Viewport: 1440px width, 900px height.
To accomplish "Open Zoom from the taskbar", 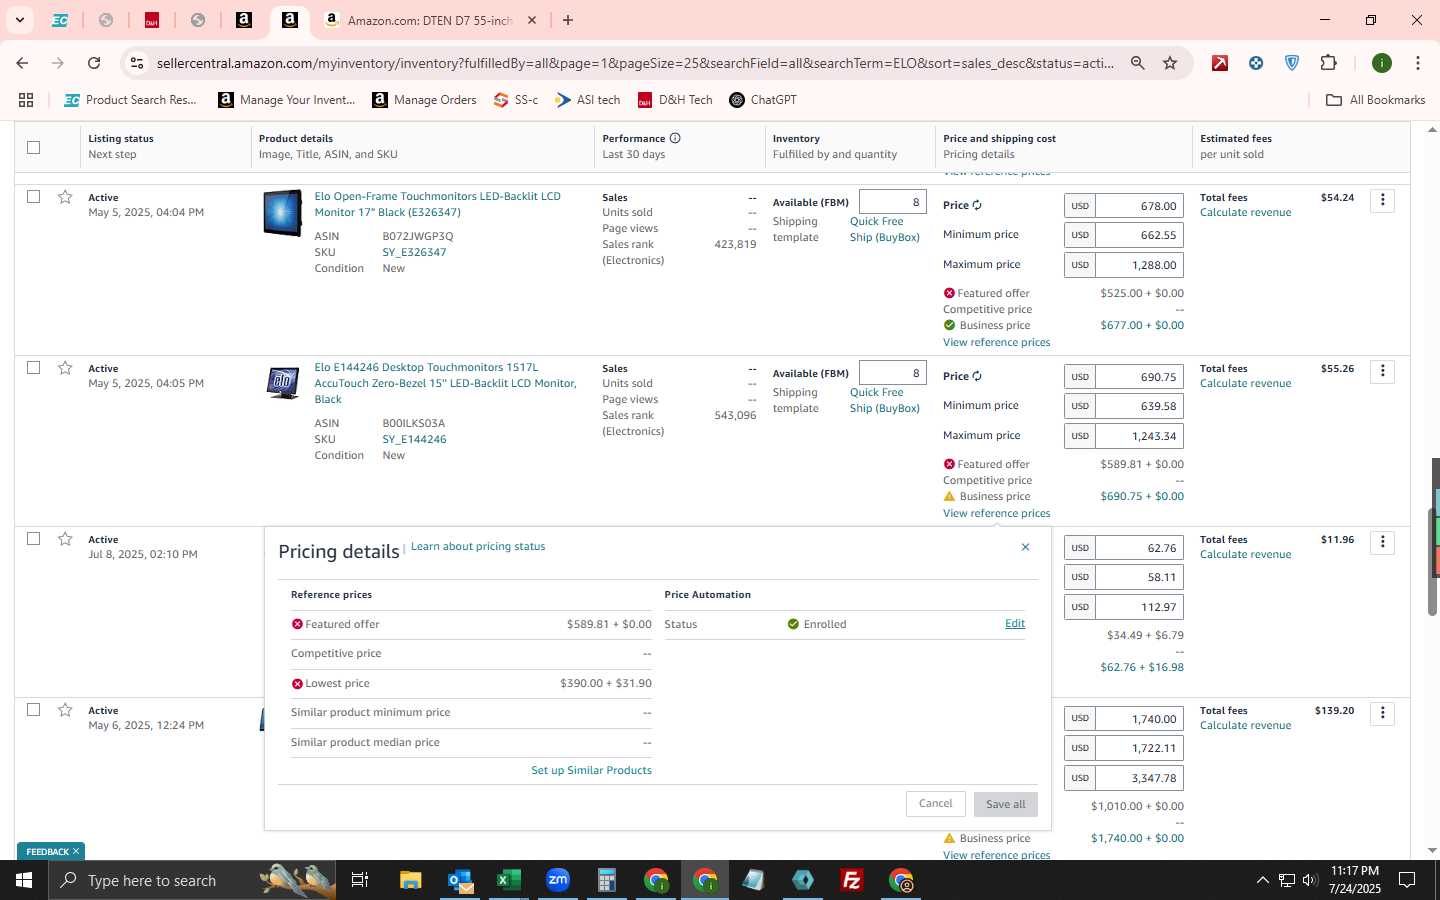I will pyautogui.click(x=558, y=880).
